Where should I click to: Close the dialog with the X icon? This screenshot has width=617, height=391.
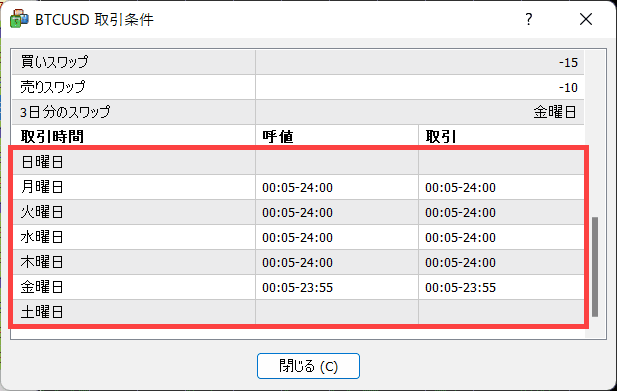click(586, 19)
